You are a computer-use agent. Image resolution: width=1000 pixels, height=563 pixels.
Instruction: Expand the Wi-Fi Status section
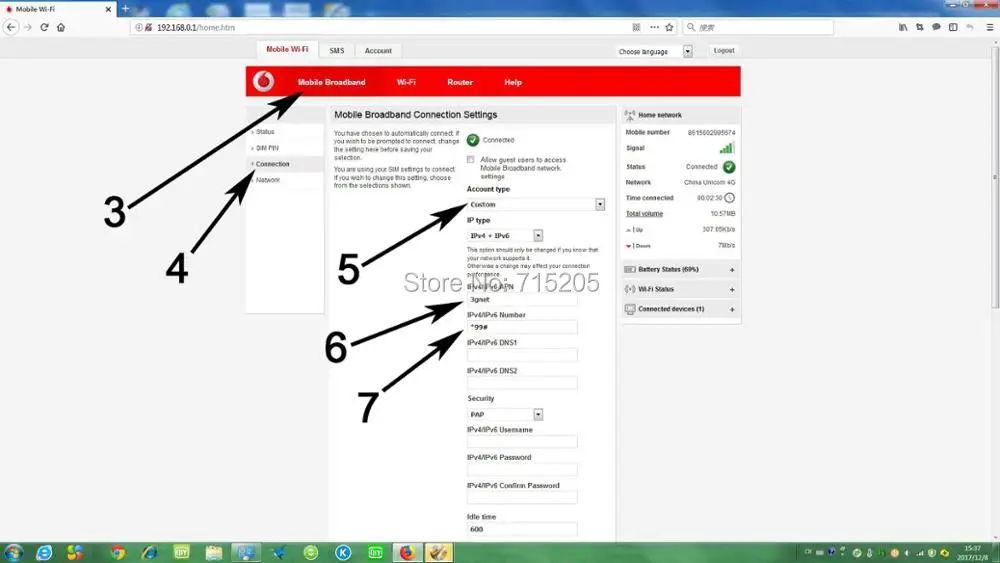pos(680,289)
